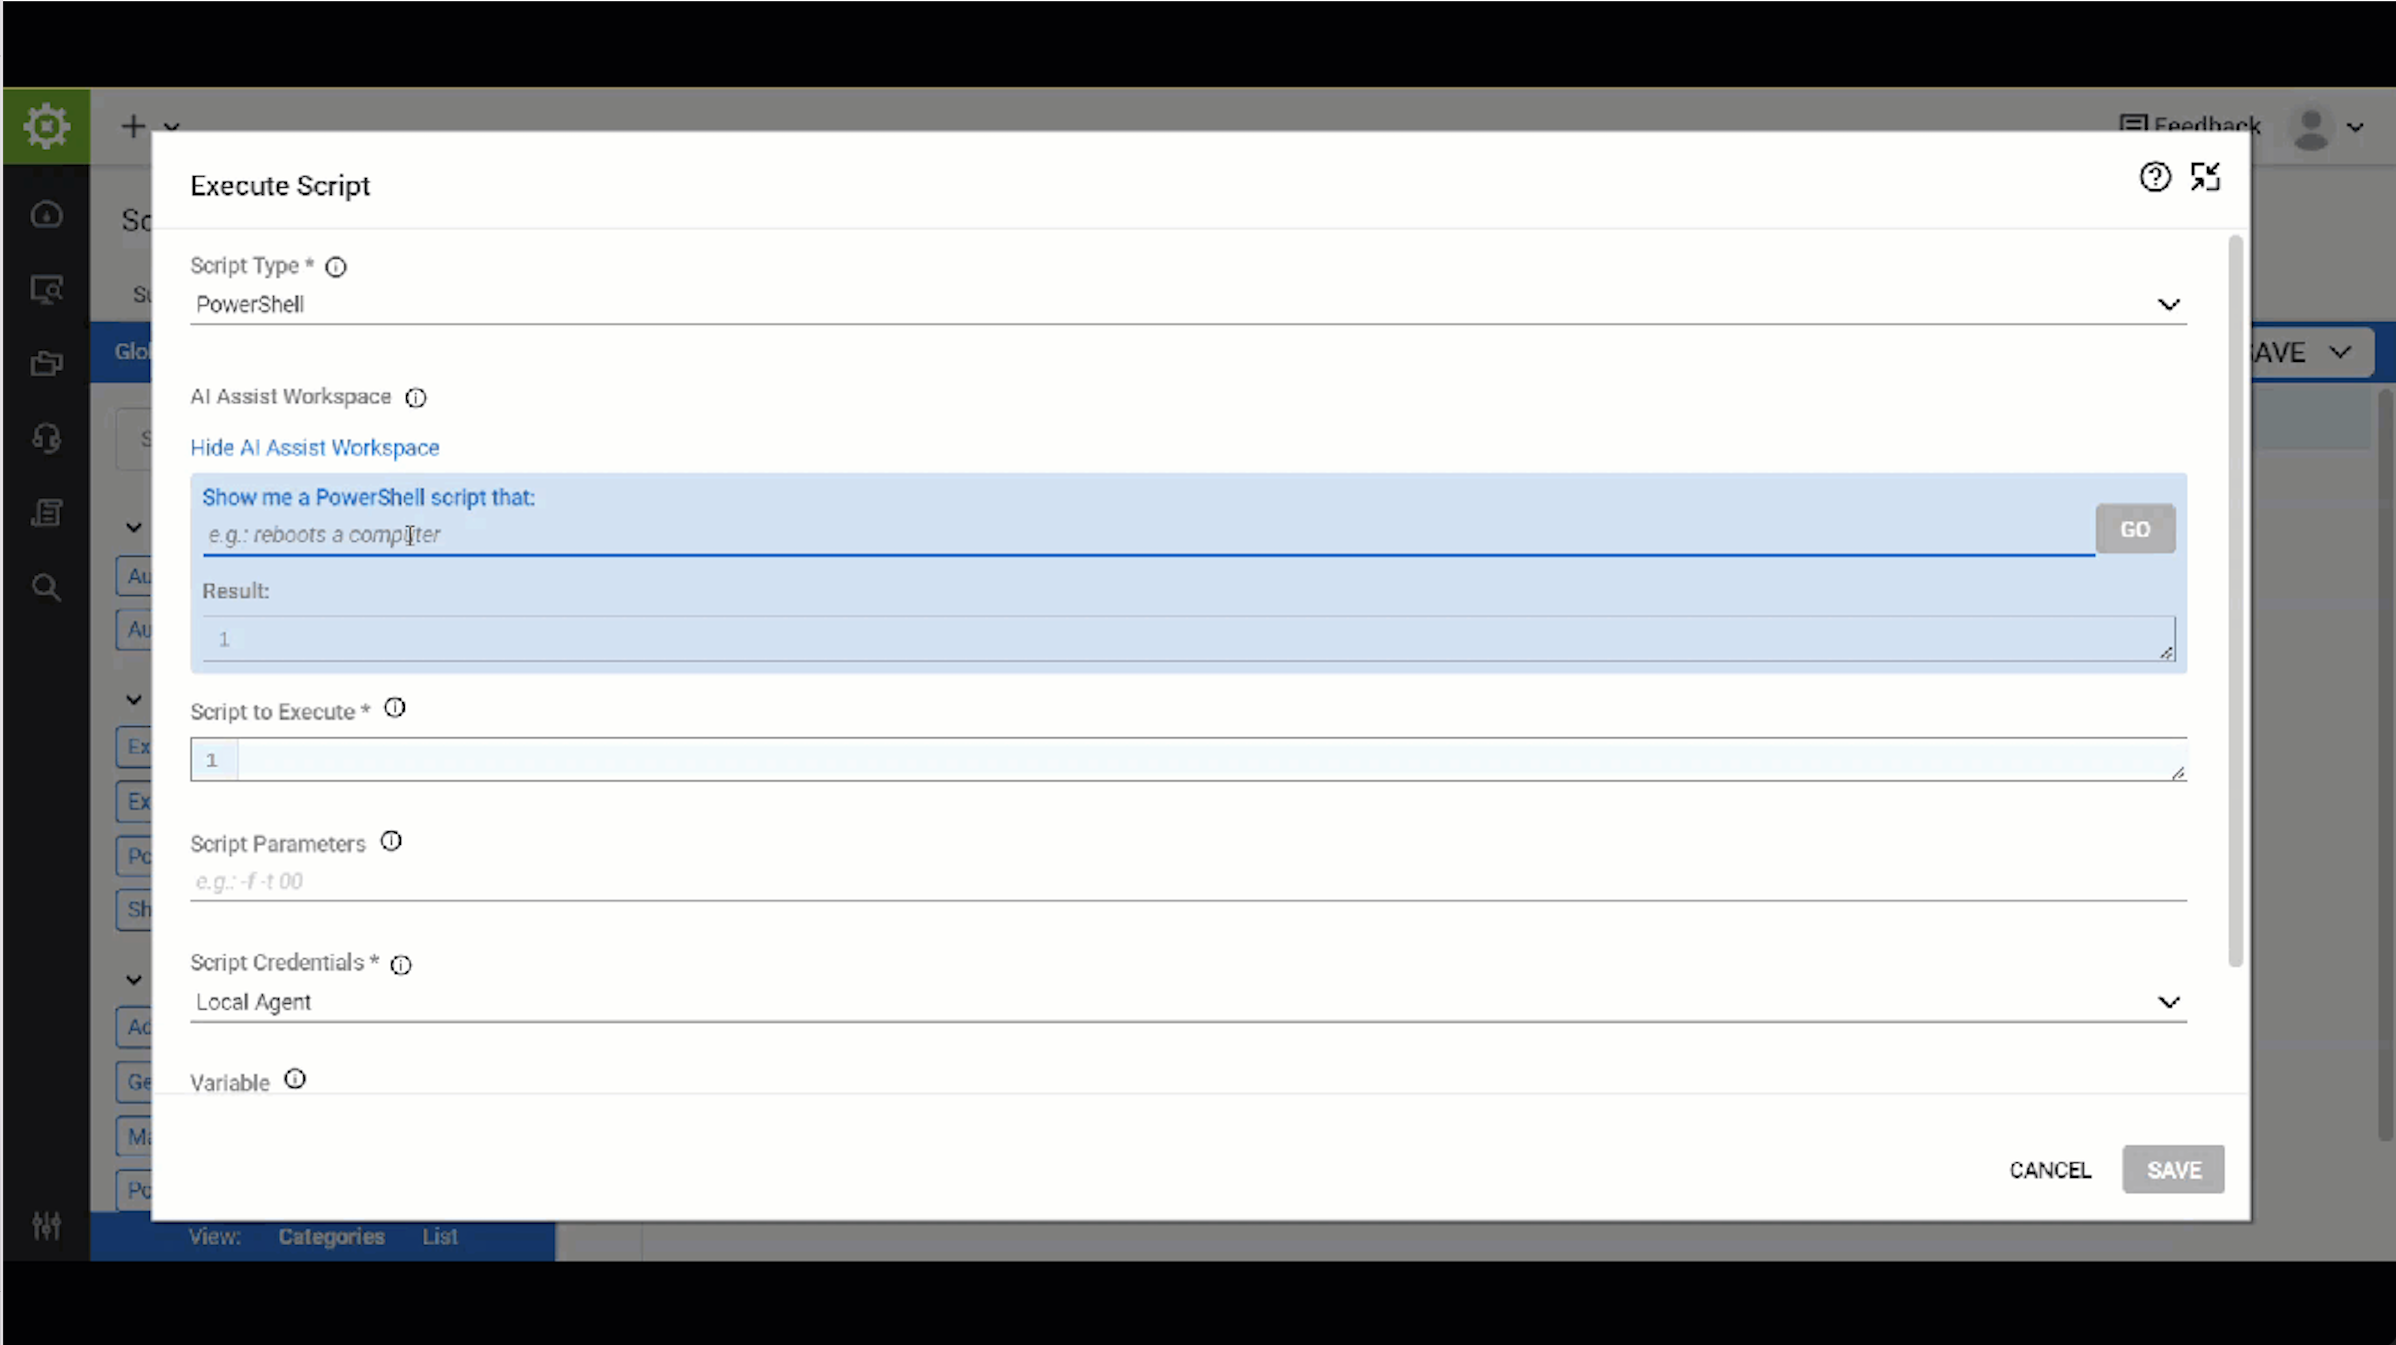Open the search icon in left sidebar
2396x1345 pixels.
(46, 587)
